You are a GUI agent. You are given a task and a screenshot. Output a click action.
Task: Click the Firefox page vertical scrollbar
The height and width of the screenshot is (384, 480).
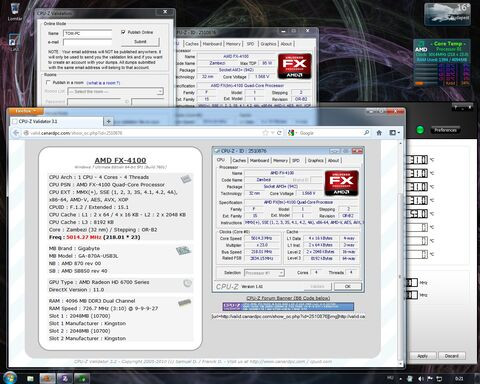click(400, 250)
